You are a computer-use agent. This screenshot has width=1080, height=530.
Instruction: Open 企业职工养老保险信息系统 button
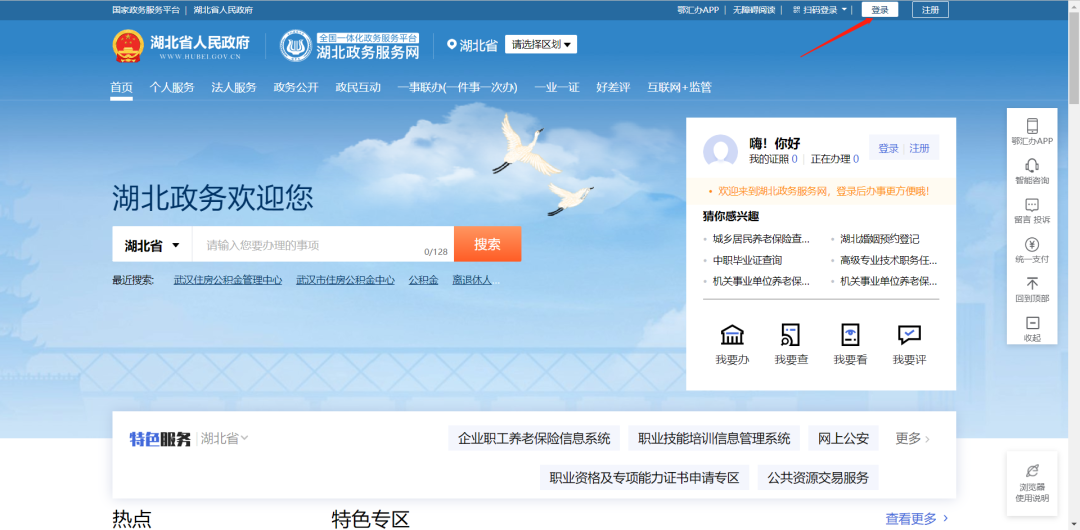(x=534, y=438)
